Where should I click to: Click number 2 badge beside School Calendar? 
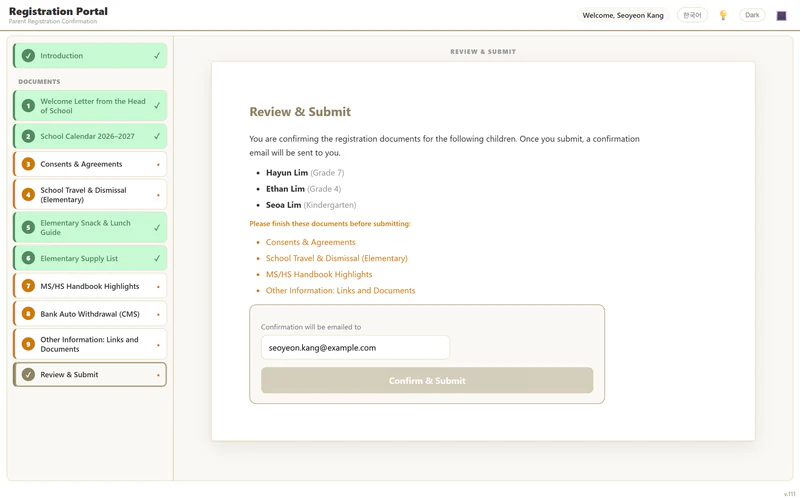tap(29, 136)
